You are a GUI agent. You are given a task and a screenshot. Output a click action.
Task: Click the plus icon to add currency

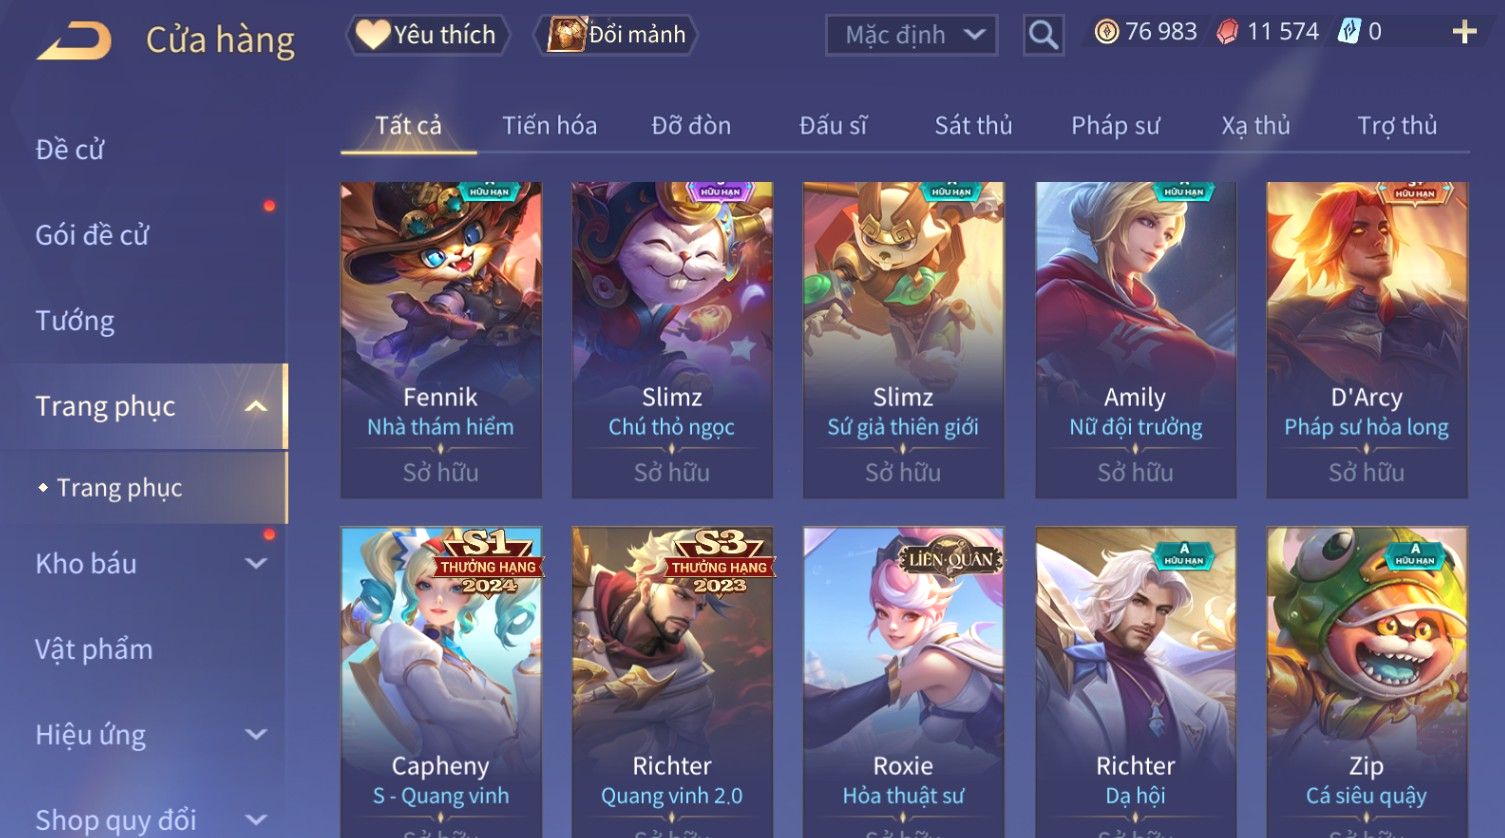coord(1464,32)
